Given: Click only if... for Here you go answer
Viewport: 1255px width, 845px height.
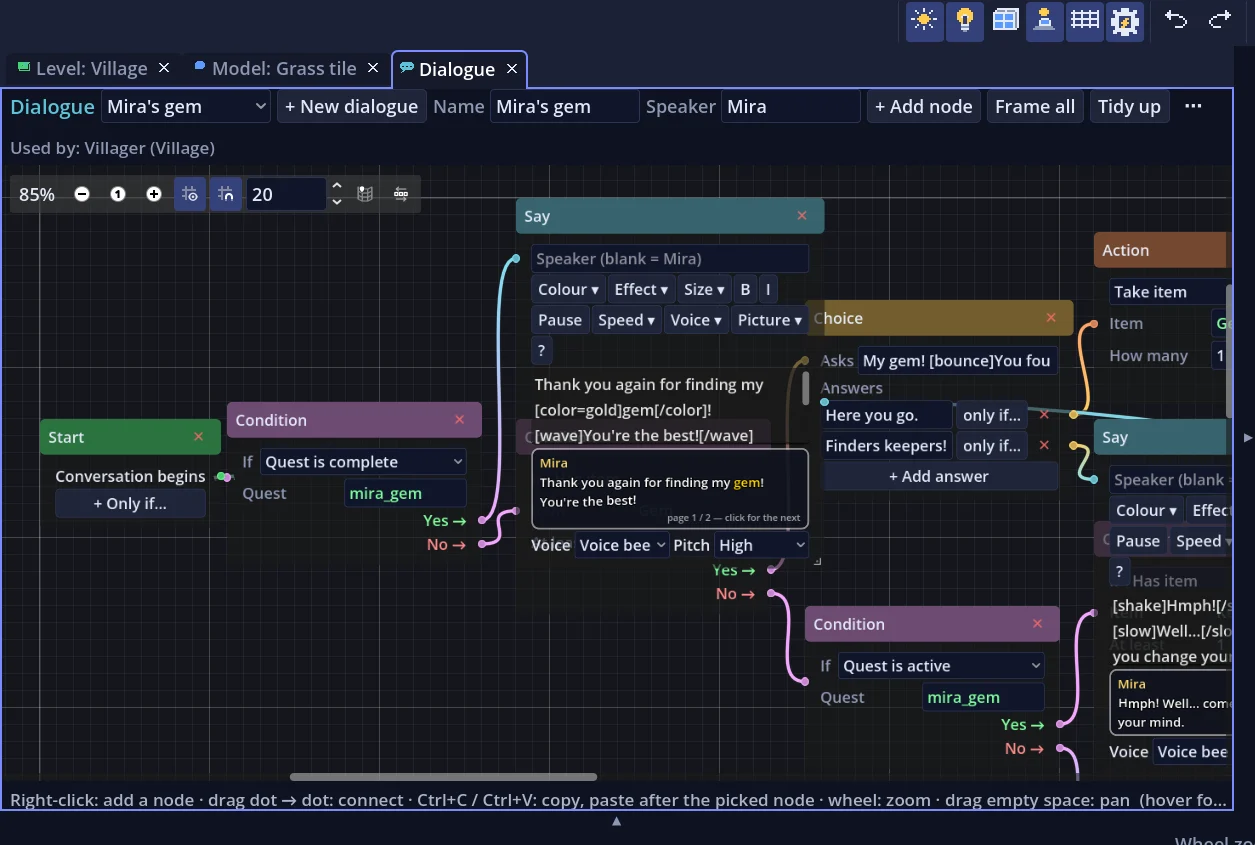Looking at the screenshot, I should pos(991,415).
